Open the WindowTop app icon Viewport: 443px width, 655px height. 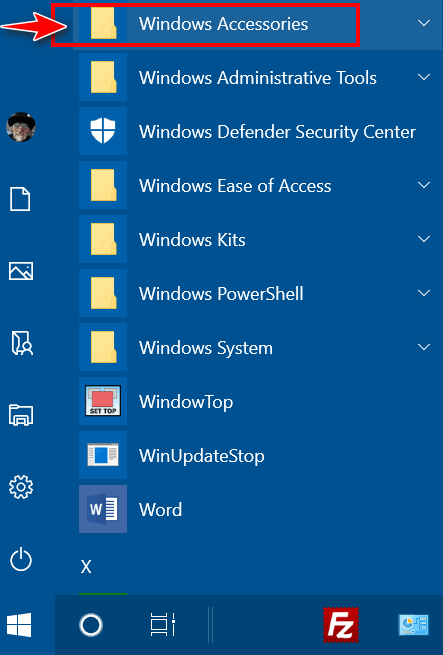[103, 401]
